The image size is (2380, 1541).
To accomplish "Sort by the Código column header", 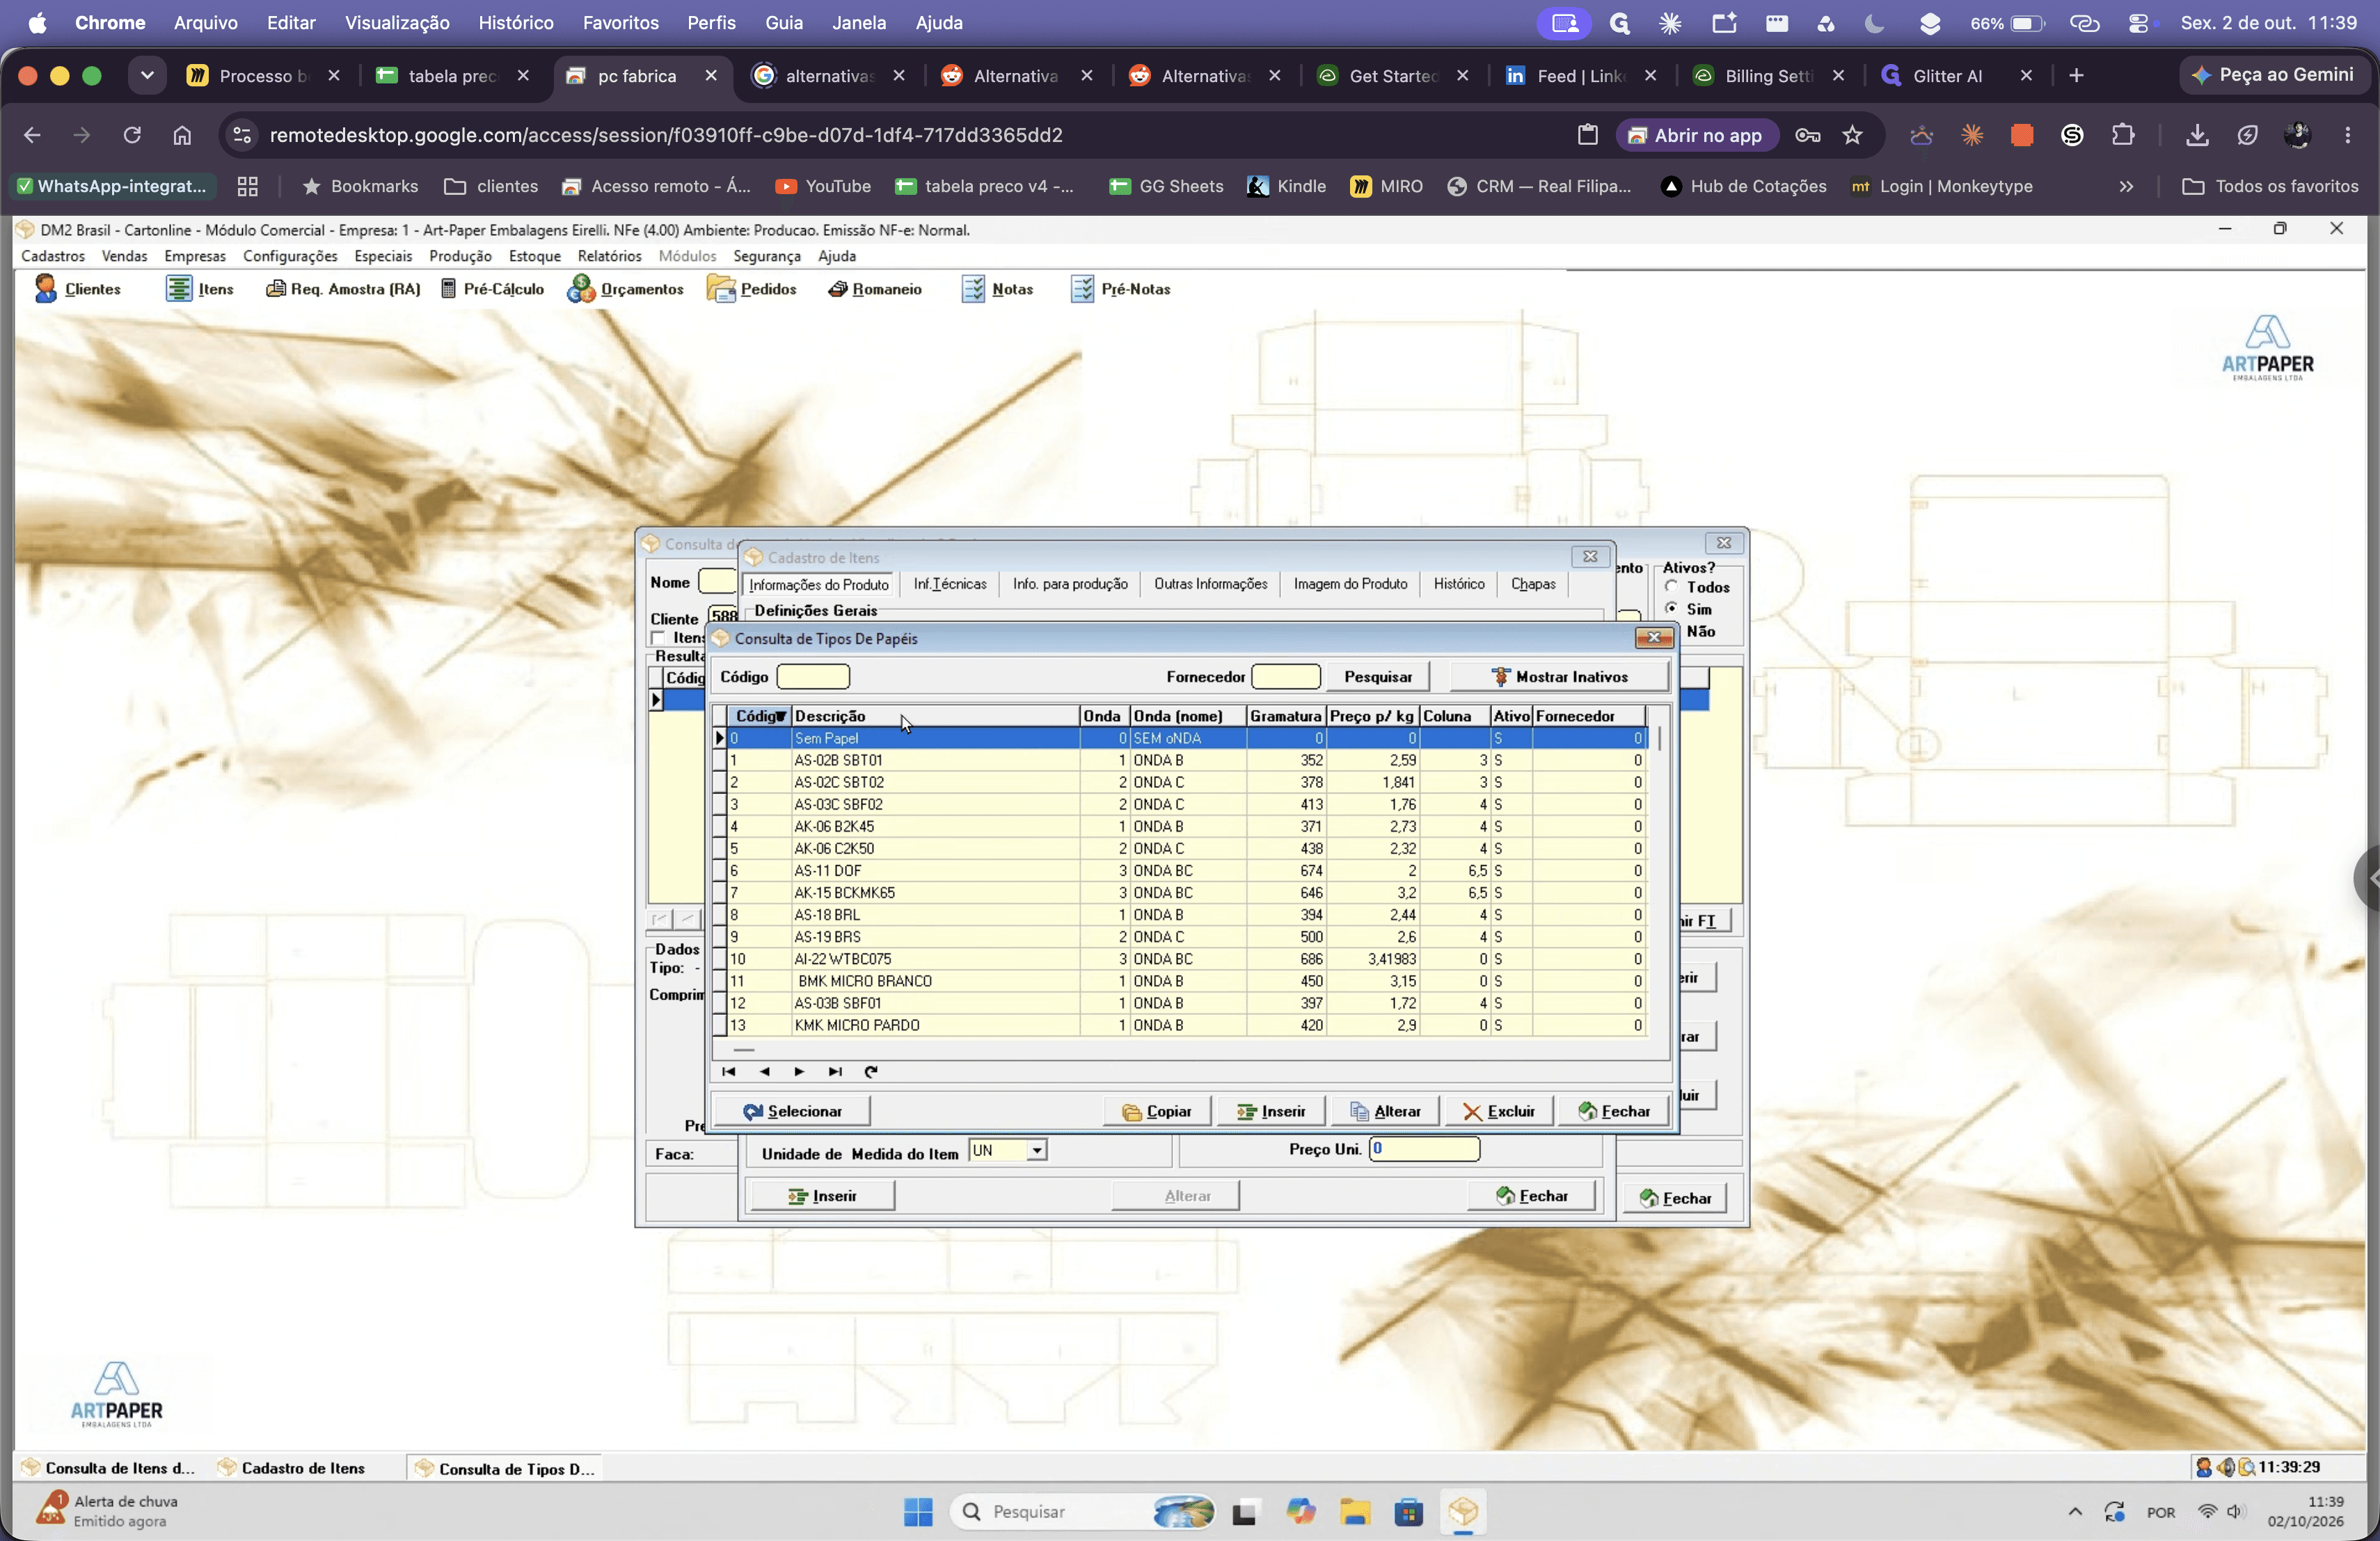I will click(759, 716).
